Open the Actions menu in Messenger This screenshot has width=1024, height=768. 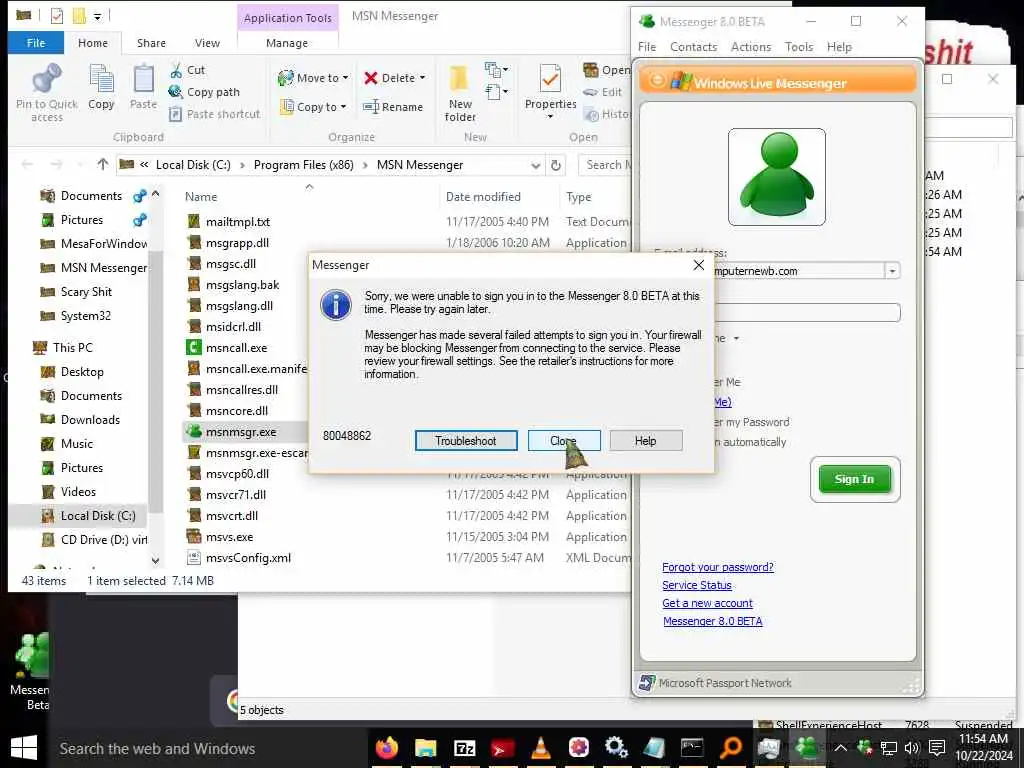pyautogui.click(x=750, y=47)
